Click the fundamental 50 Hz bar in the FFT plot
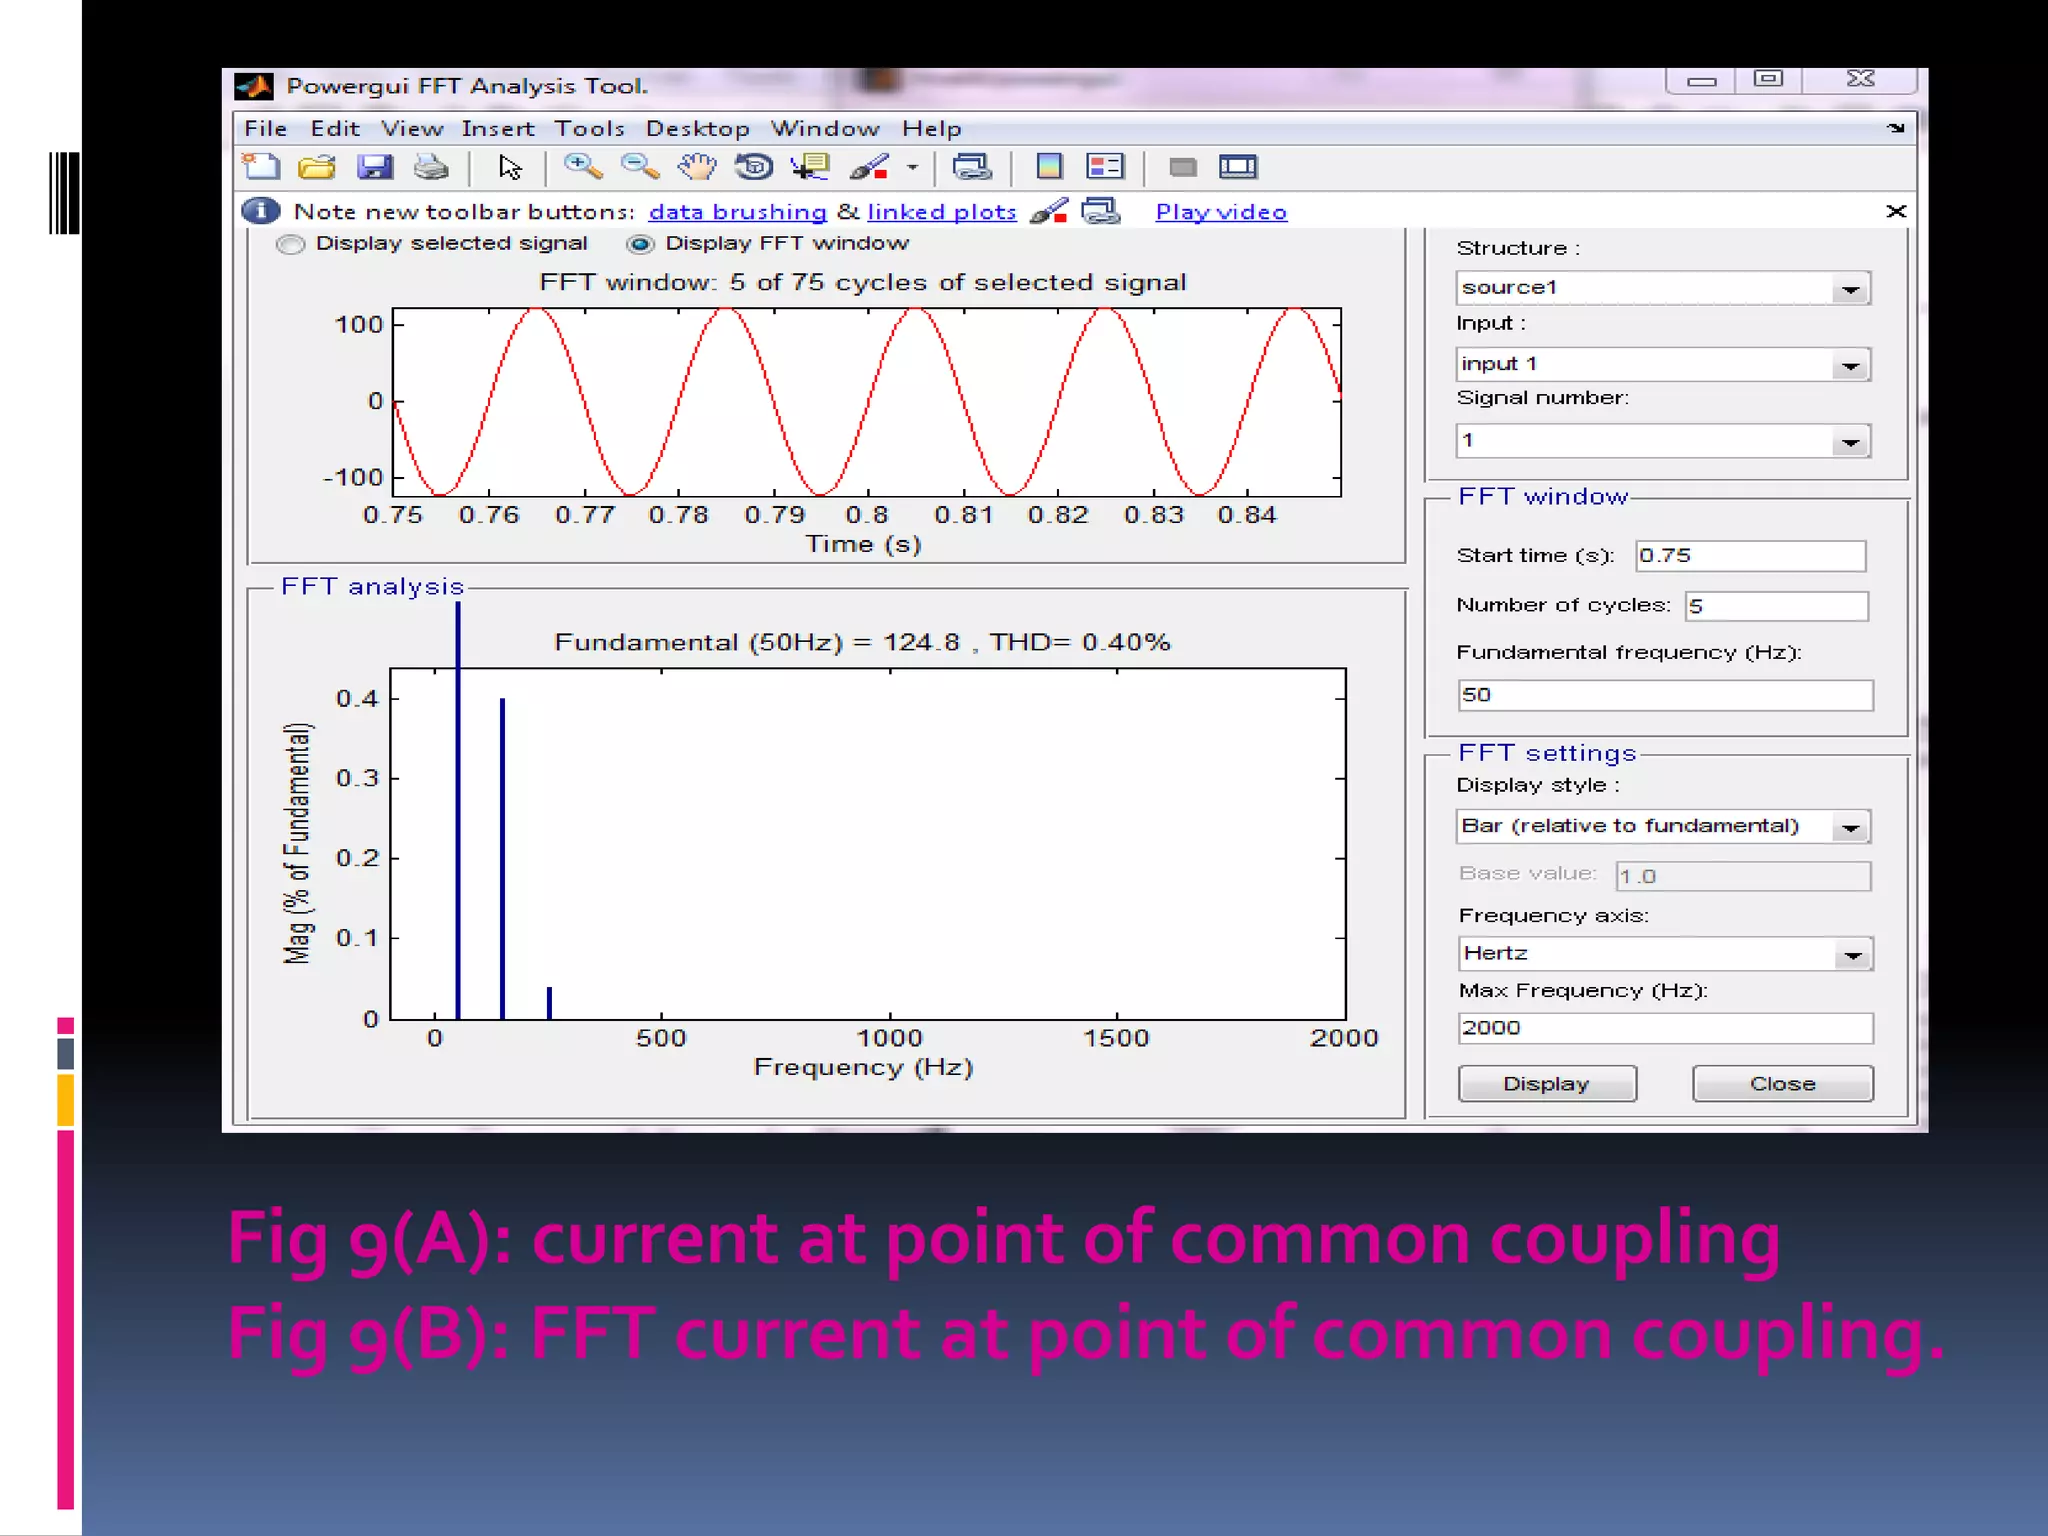This screenshot has width=2048, height=1536. point(458,811)
